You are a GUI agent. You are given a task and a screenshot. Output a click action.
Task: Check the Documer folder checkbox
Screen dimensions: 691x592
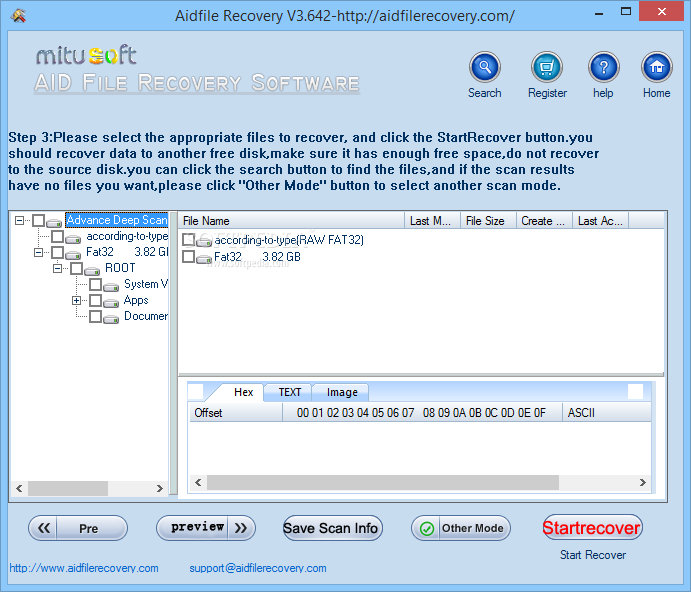tap(95, 316)
